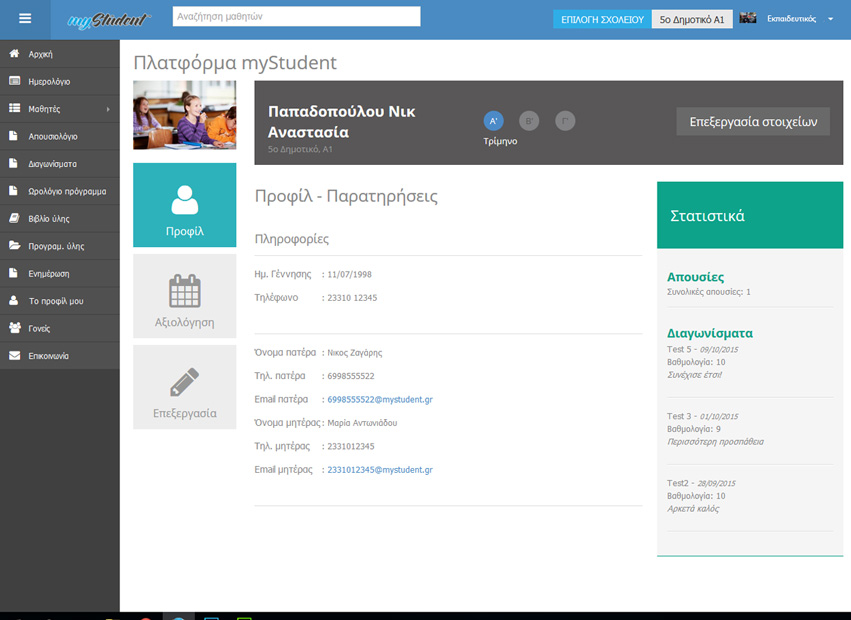Click the calendar icon beside Ημερολόγιο
The height and width of the screenshot is (620, 851).
click(x=14, y=81)
